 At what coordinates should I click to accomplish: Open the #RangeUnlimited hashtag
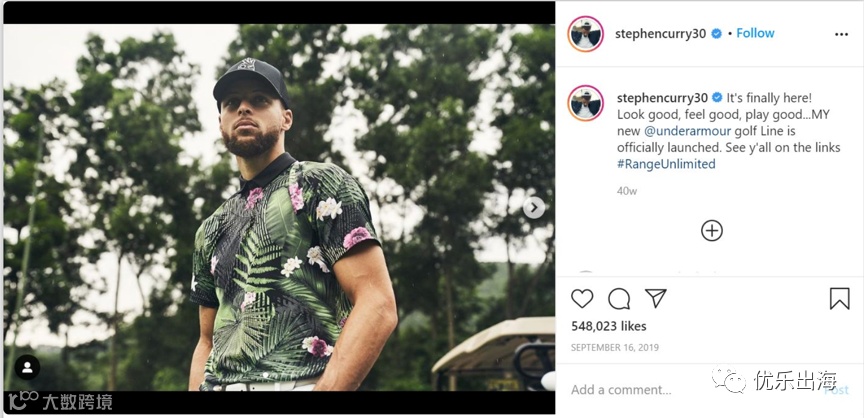pyautogui.click(x=666, y=164)
